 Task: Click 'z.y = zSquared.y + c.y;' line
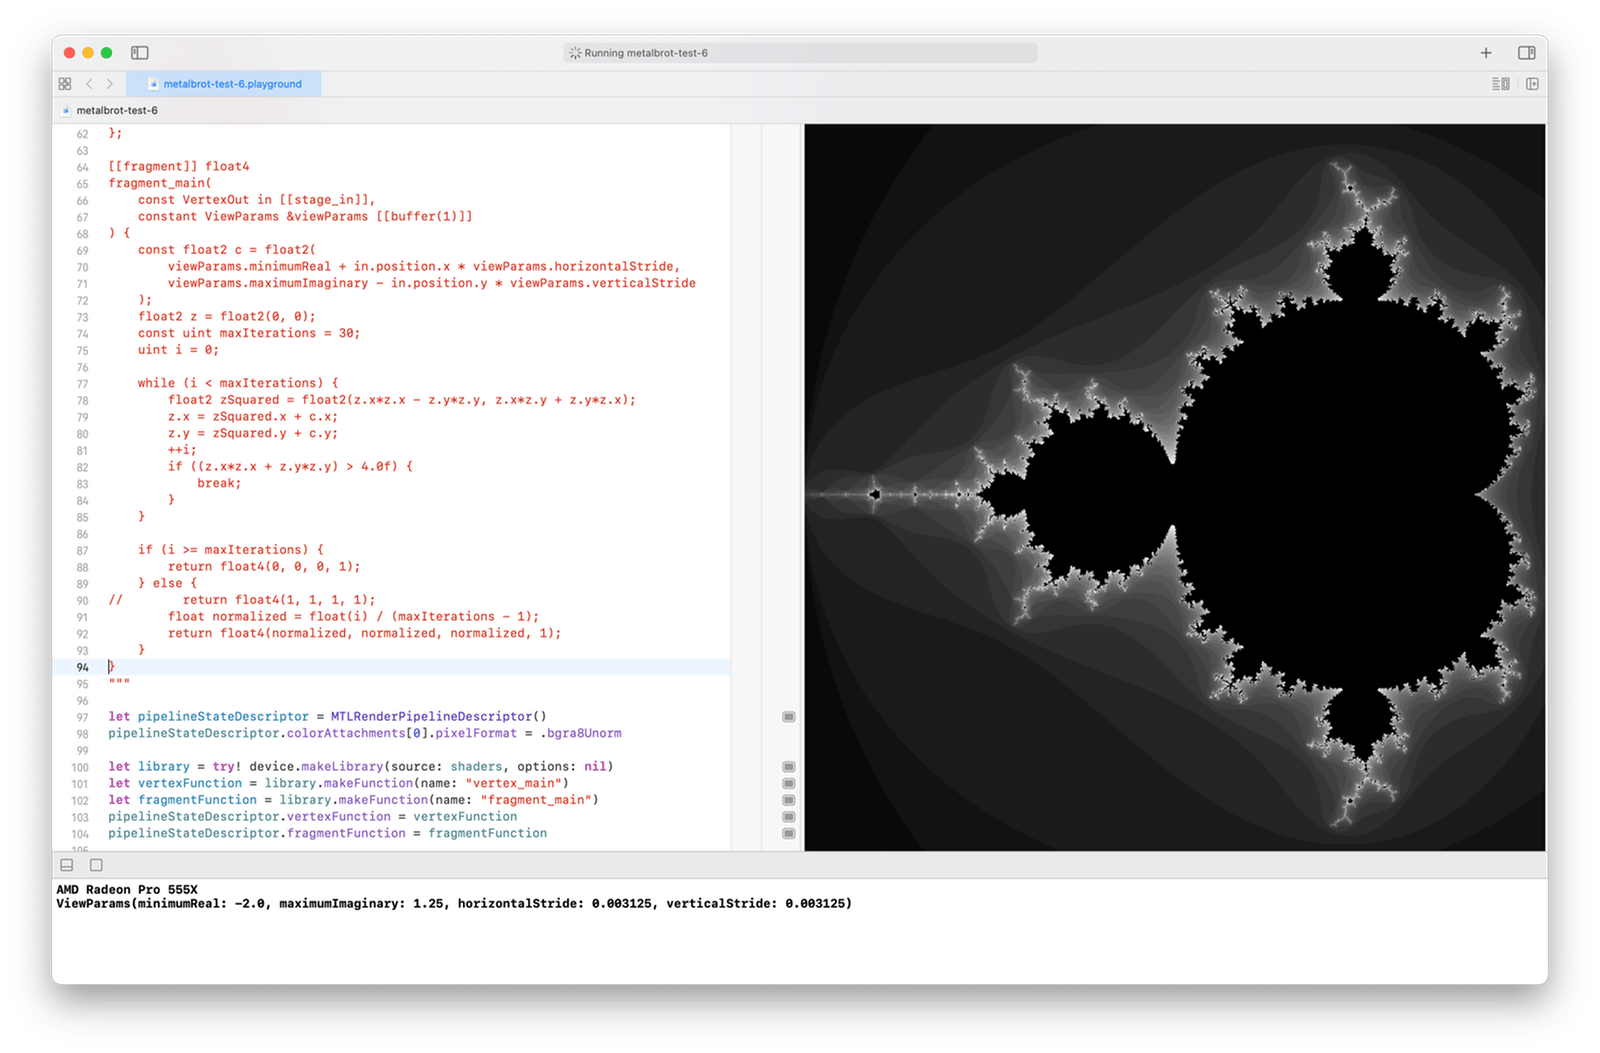253,433
